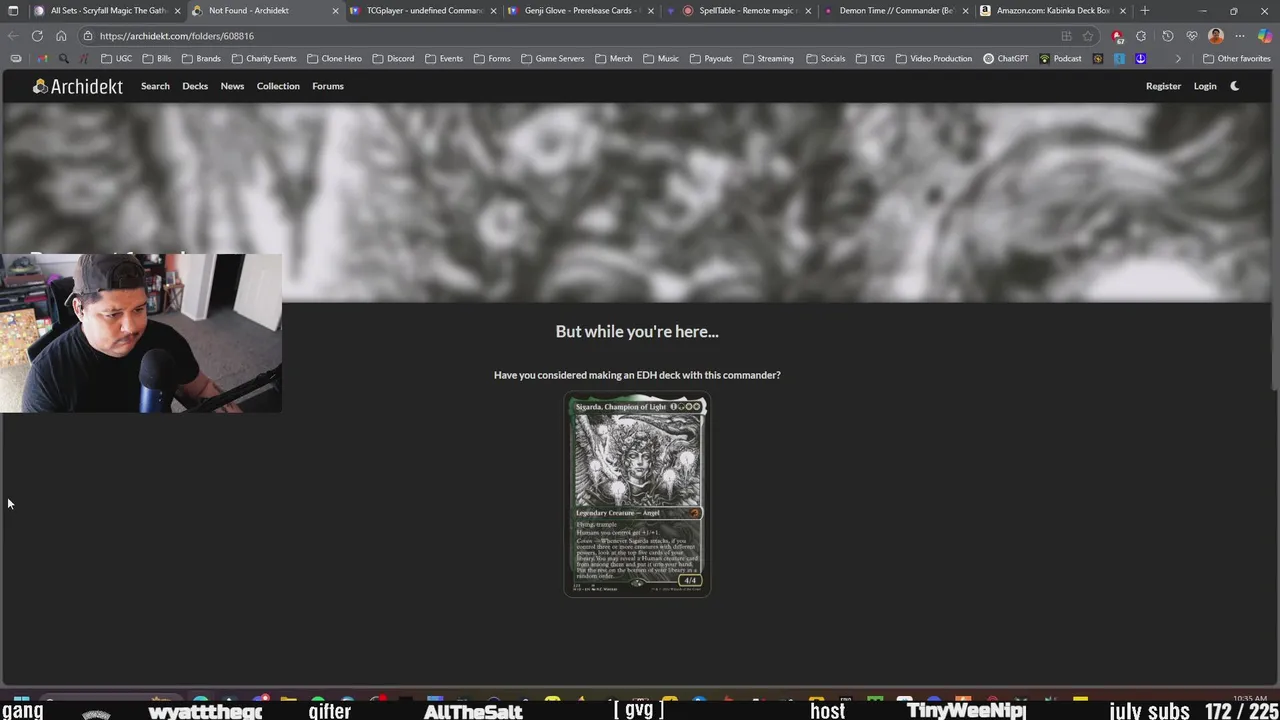
Task: Open the split screen icon in address bar
Action: pos(1066,36)
